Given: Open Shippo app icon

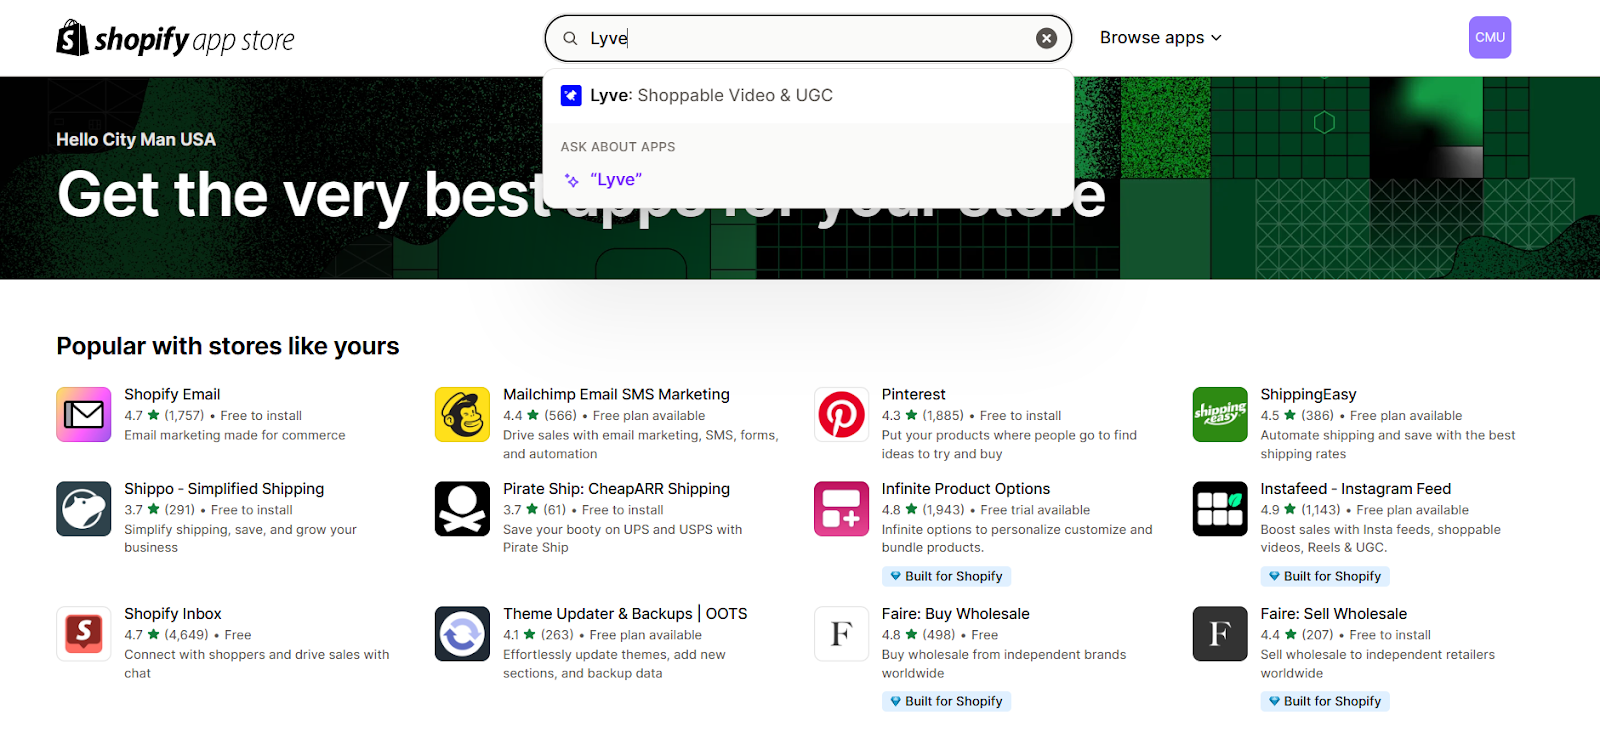Looking at the screenshot, I should [x=84, y=509].
